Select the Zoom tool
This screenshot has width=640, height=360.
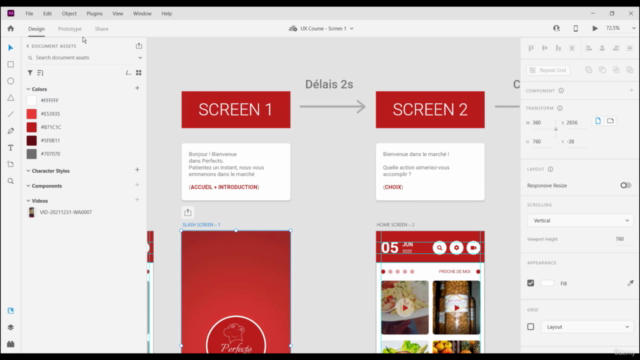11,181
